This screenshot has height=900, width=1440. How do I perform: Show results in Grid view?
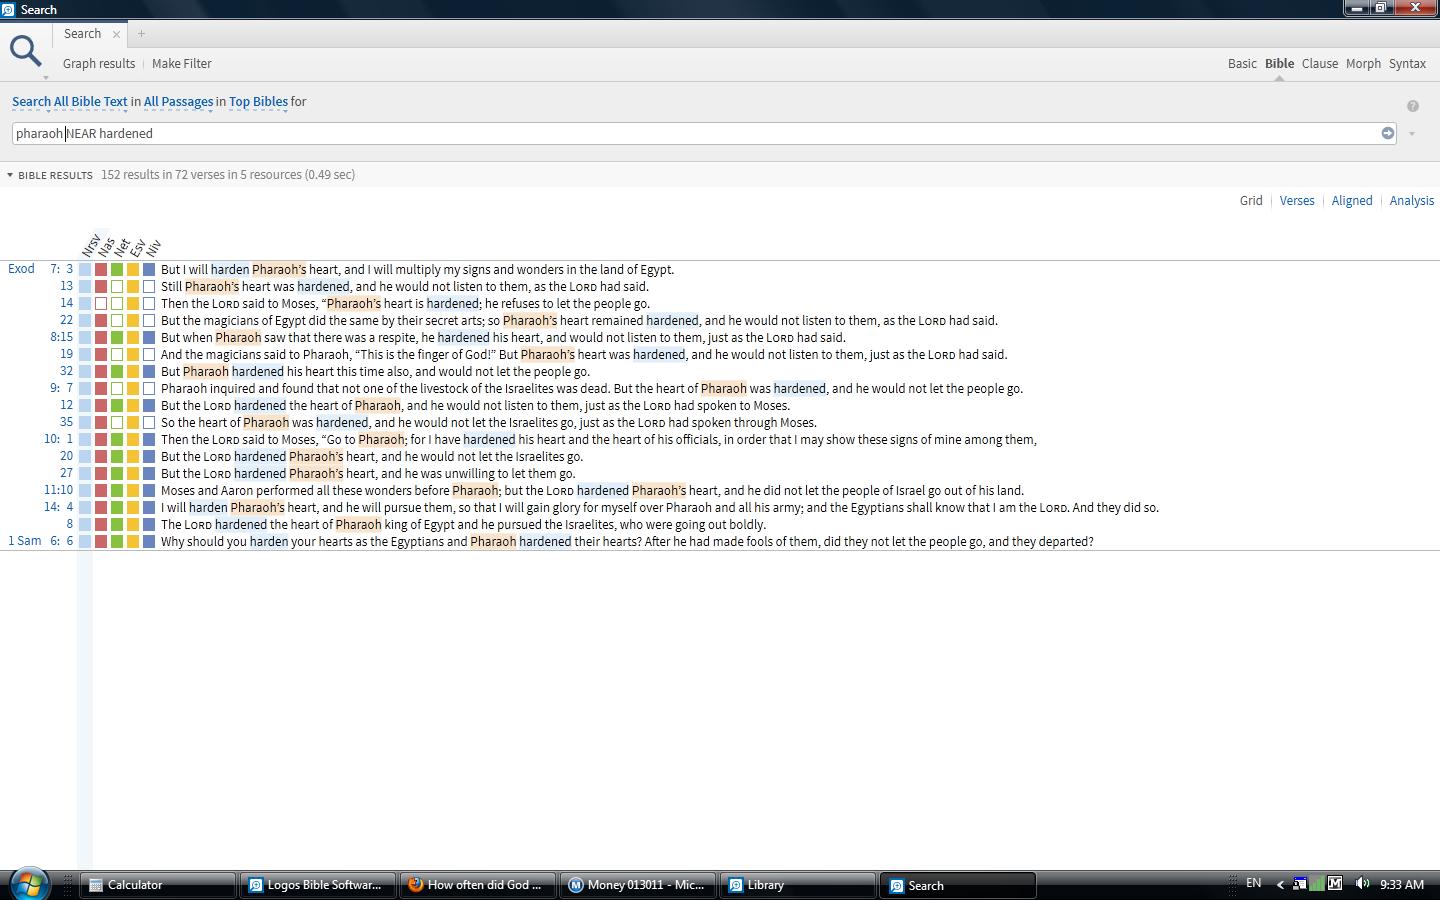pos(1251,201)
